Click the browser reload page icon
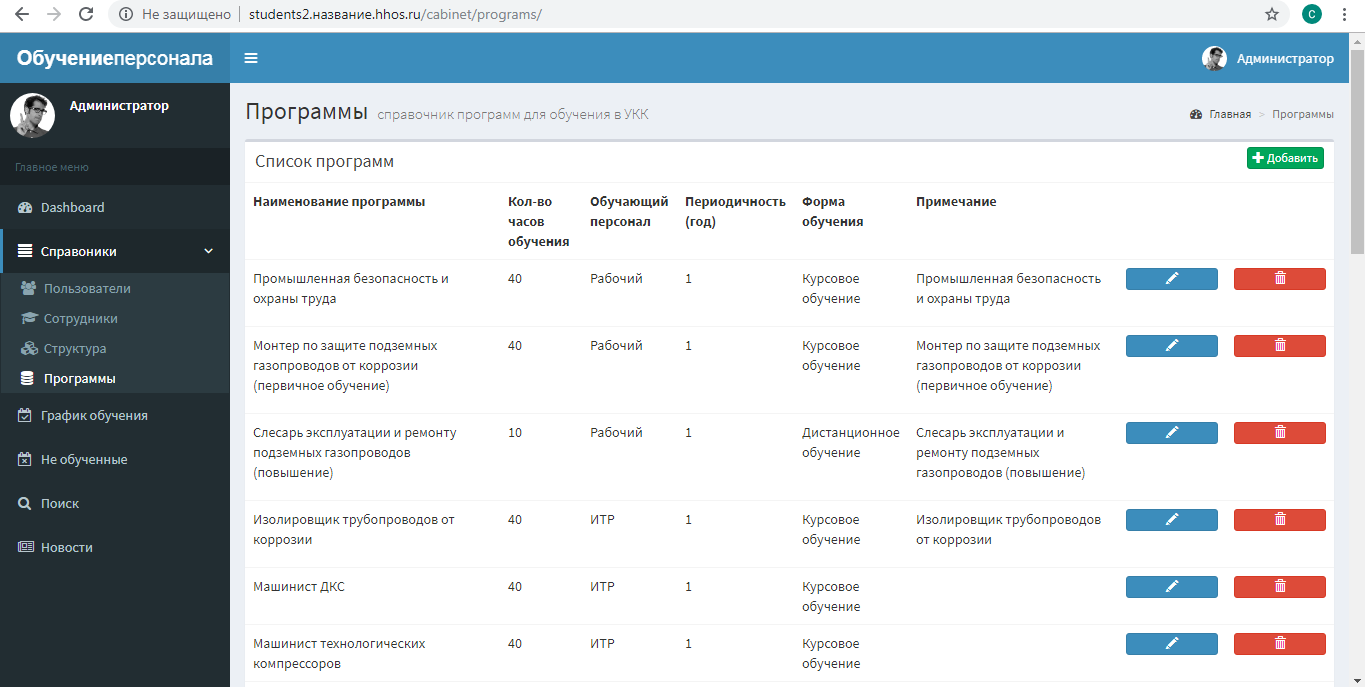This screenshot has height=687, width=1365. pos(86,14)
